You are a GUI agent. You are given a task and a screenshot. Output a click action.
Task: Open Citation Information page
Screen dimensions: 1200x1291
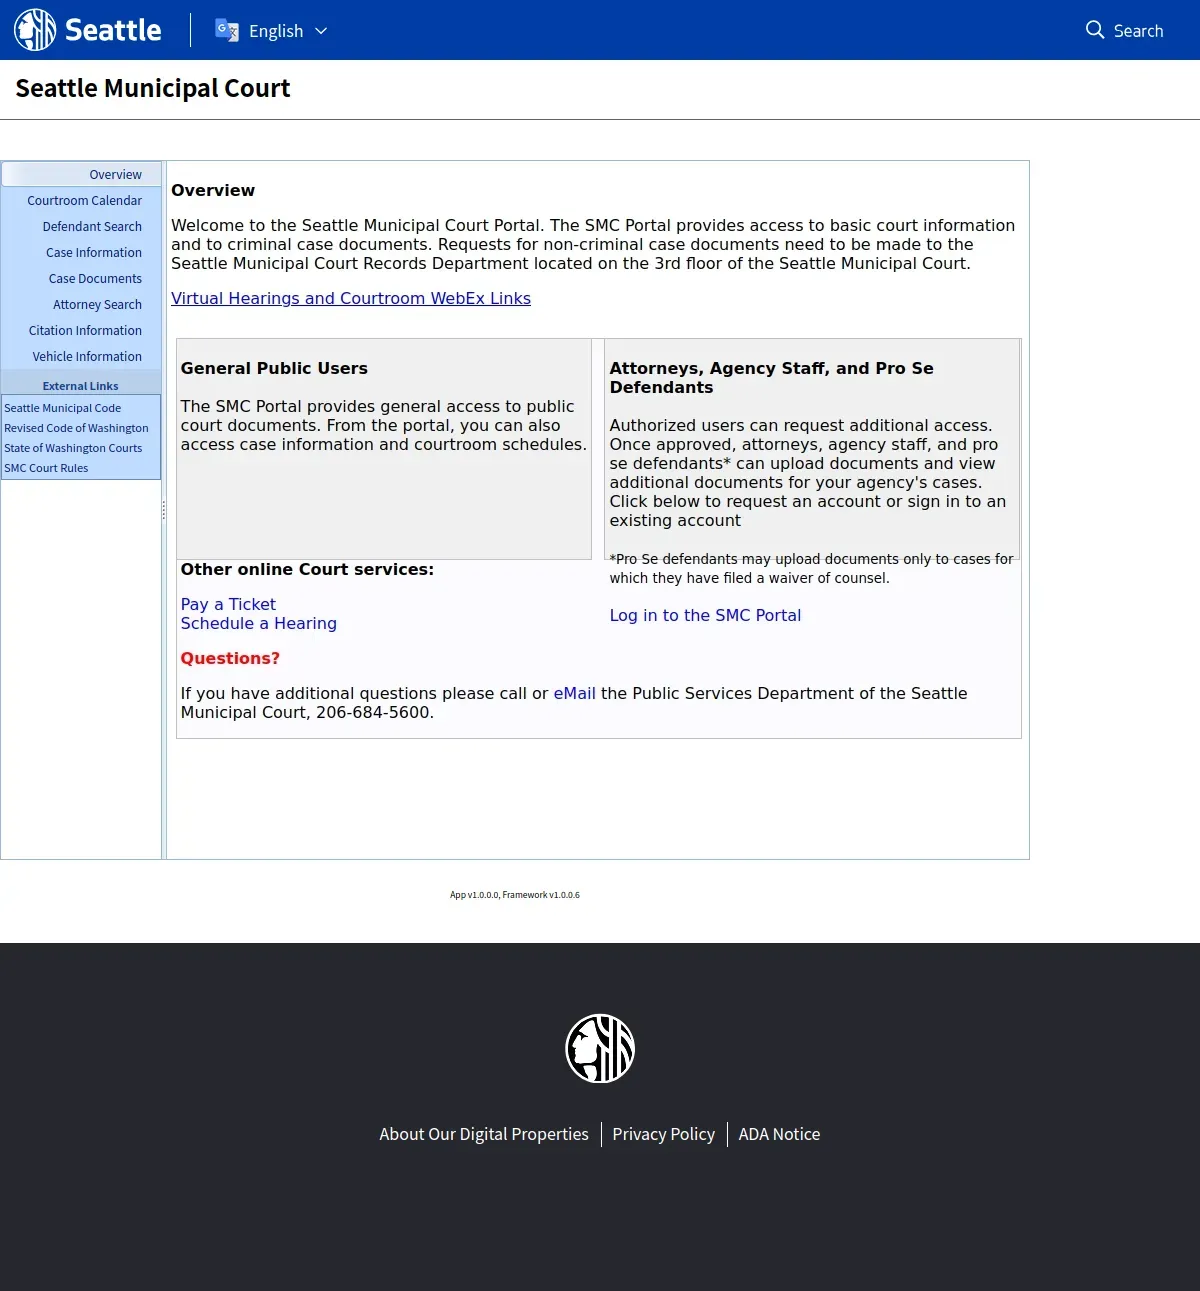click(85, 330)
